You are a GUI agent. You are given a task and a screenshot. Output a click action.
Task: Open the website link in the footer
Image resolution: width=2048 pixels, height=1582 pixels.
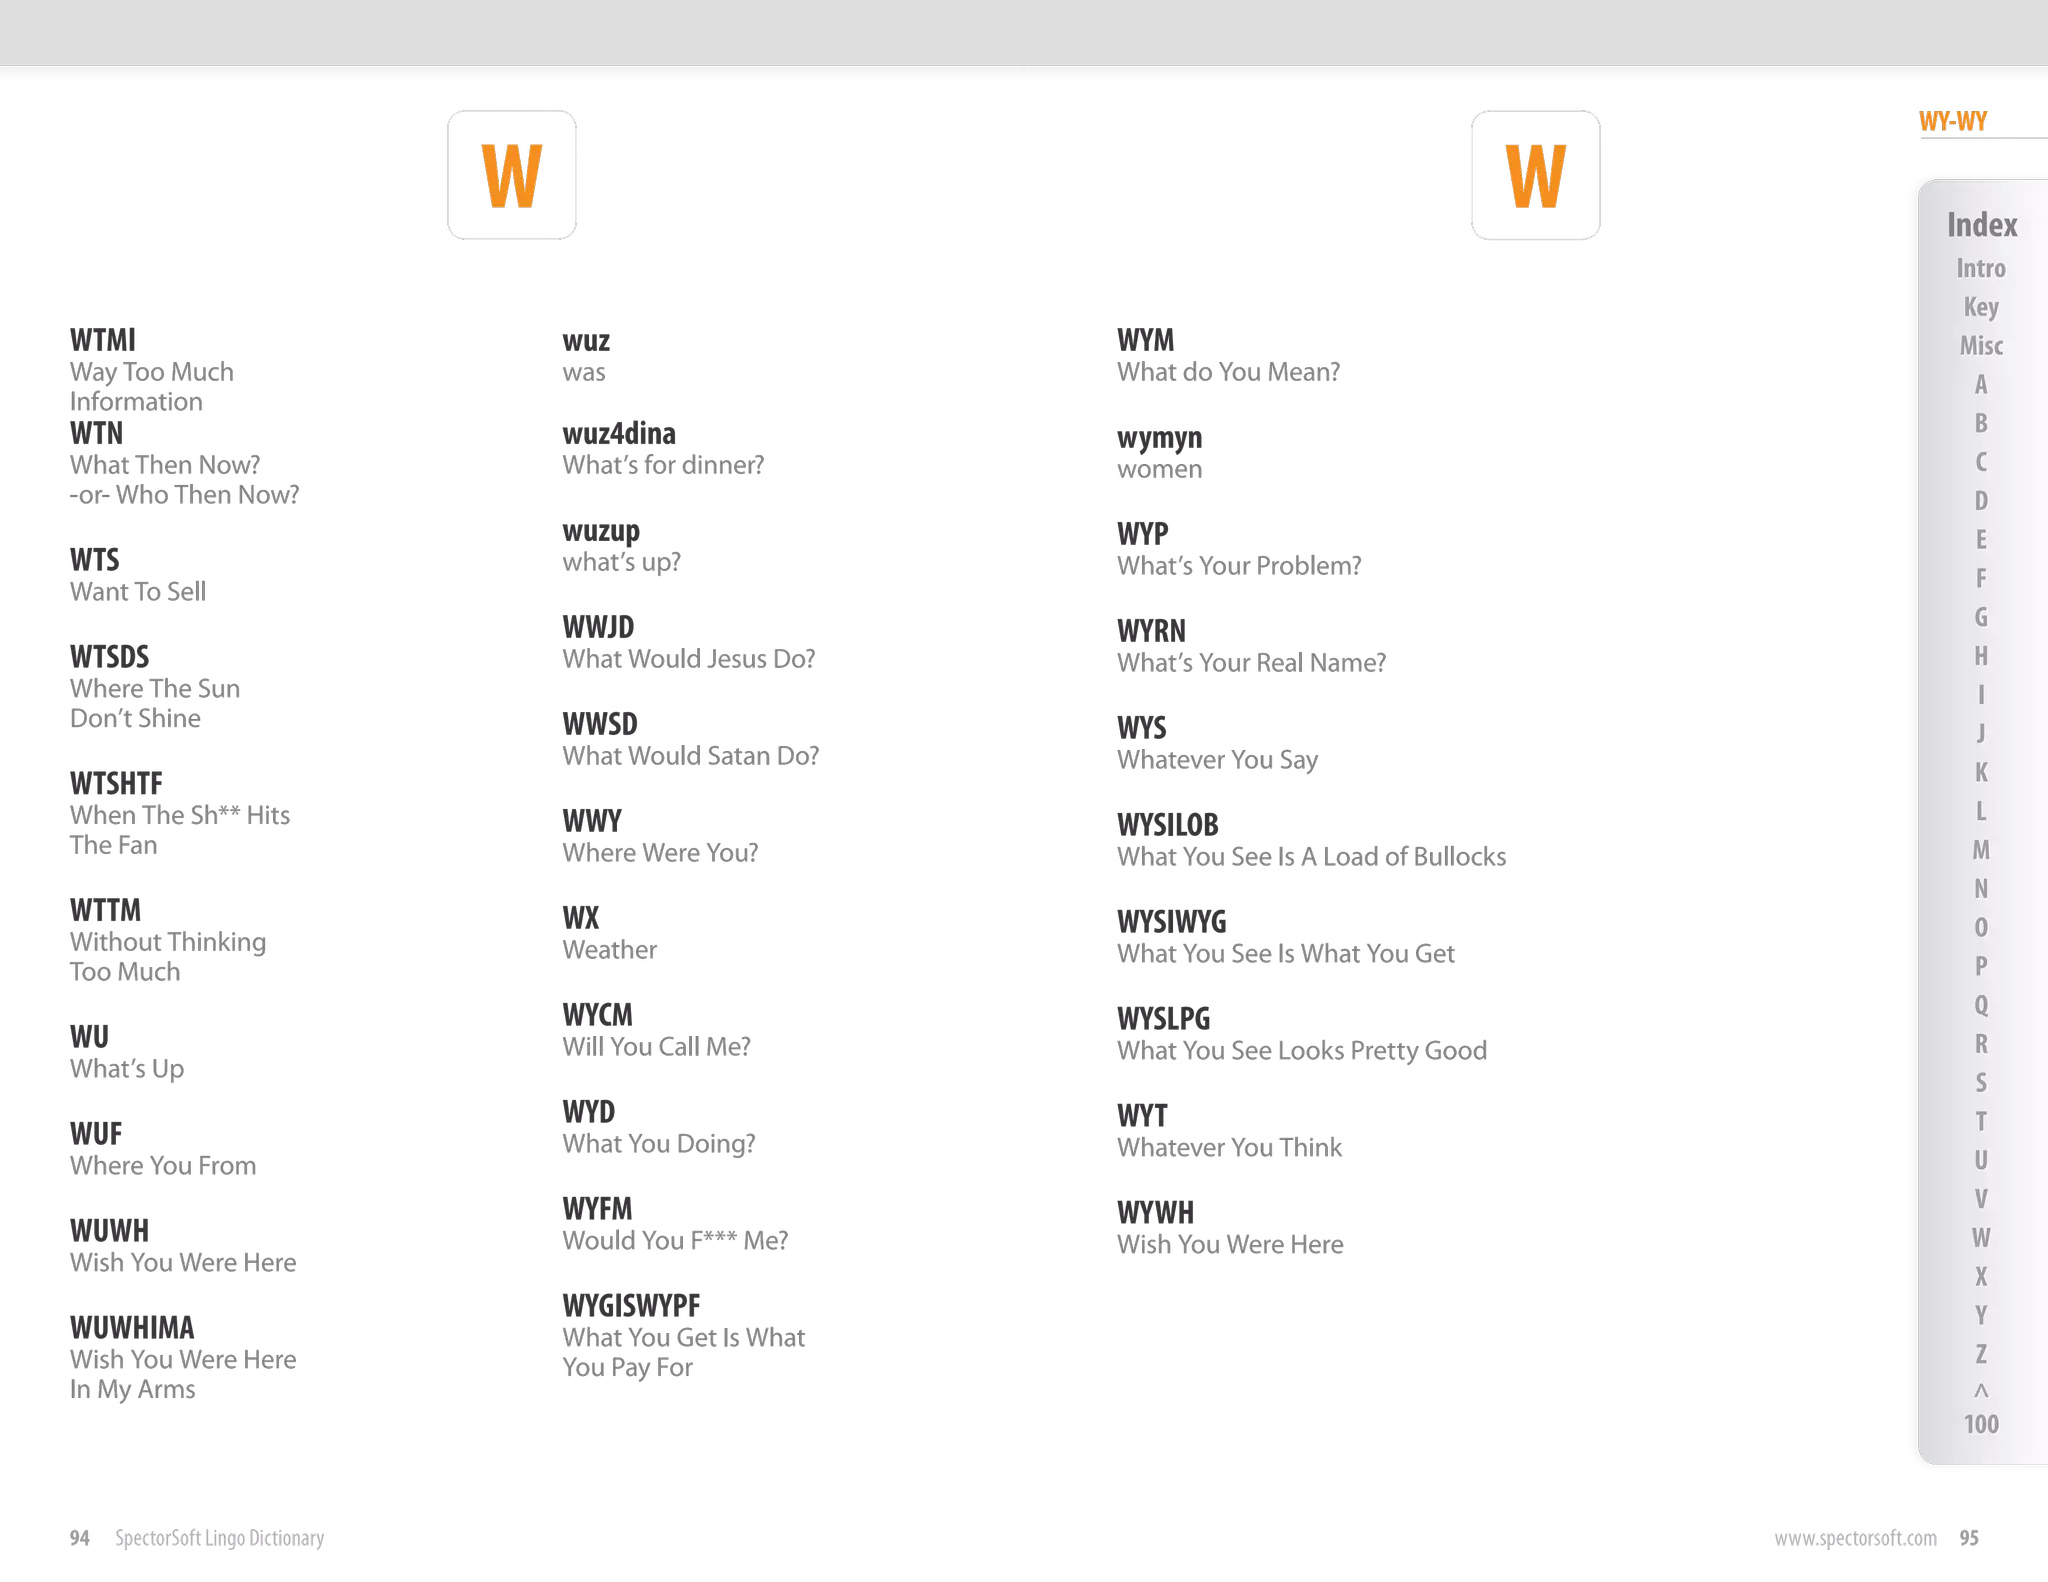pos(1854,1539)
